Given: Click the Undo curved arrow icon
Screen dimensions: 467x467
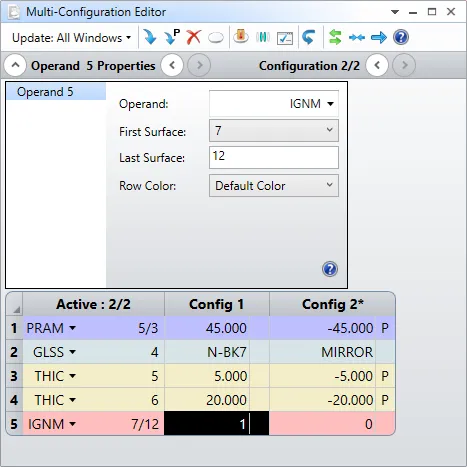Looking at the screenshot, I should pos(309,37).
